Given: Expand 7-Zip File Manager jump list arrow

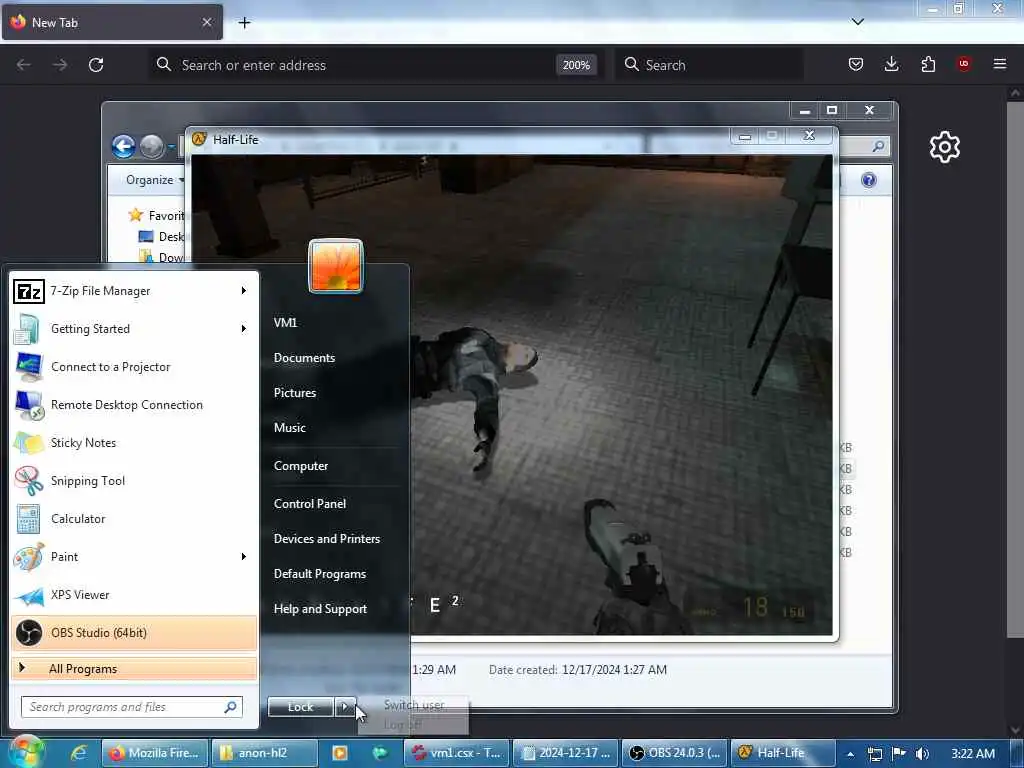Looking at the screenshot, I should pos(244,291).
